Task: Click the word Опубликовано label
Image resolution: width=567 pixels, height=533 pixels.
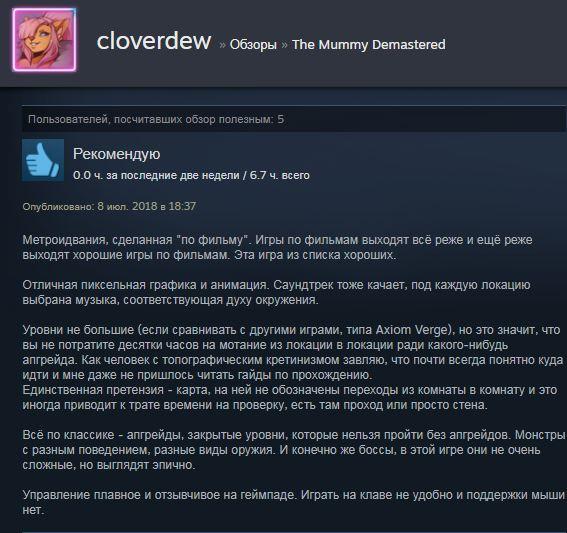Action: click(58, 206)
